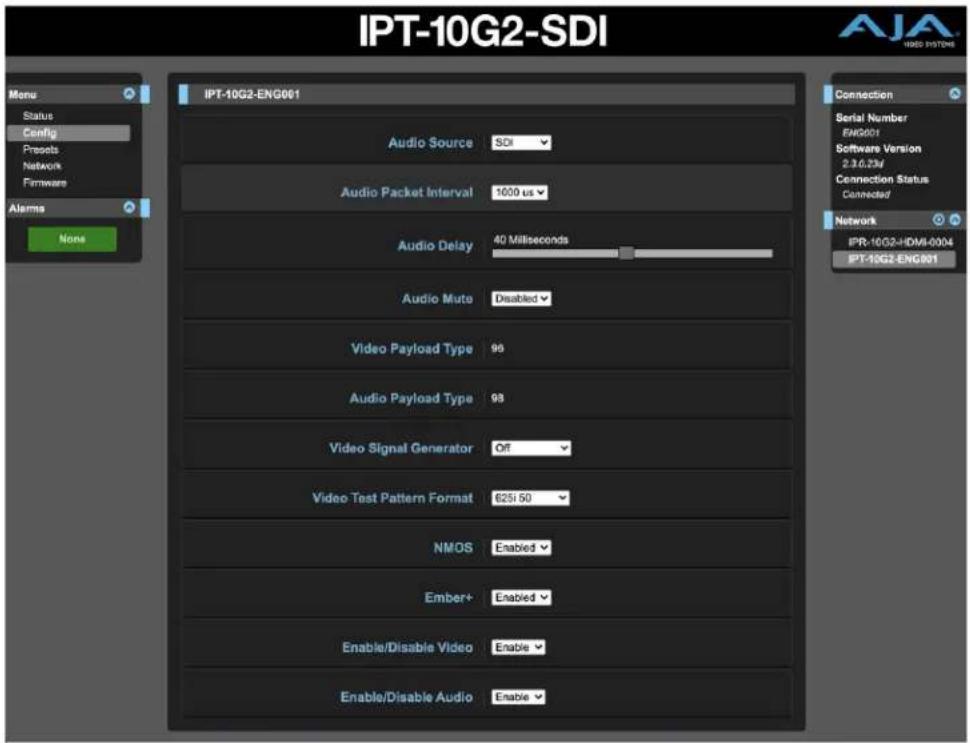The height and width of the screenshot is (743, 970).
Task: Collapse the Connection panel arrow icon
Action: (955, 94)
